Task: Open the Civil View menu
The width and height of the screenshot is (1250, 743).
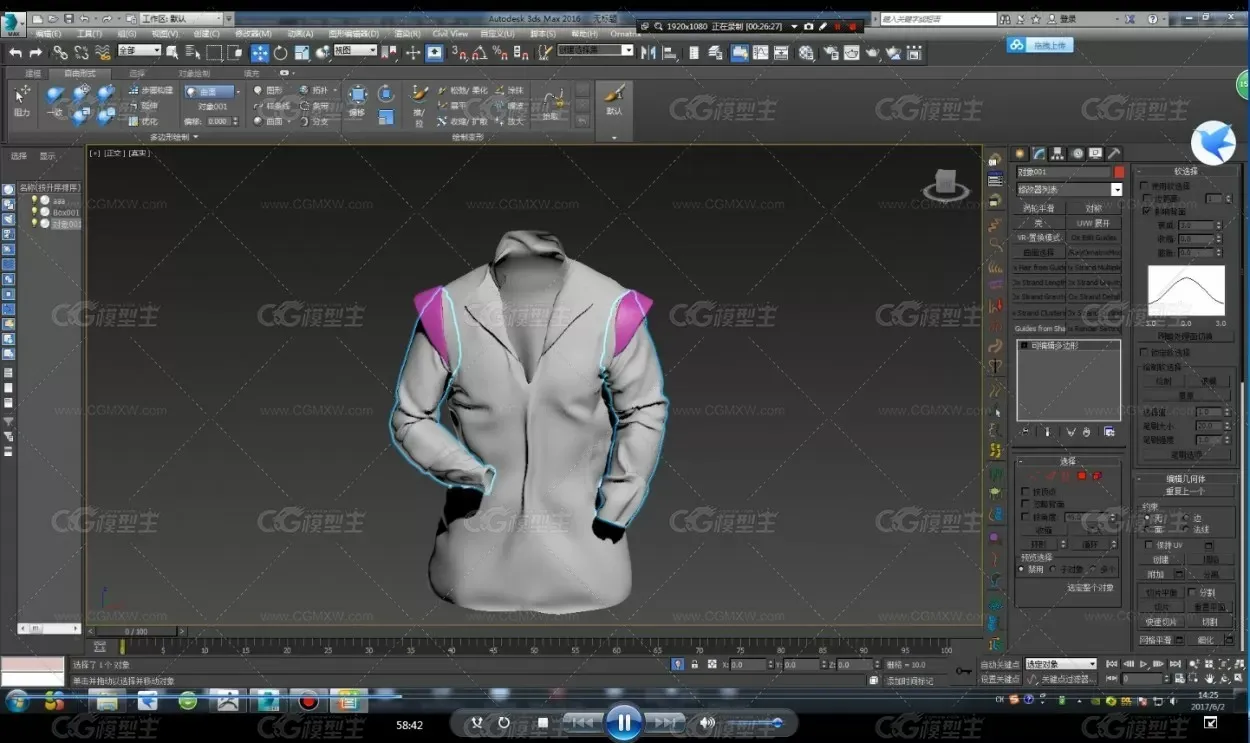Action: 450,33
